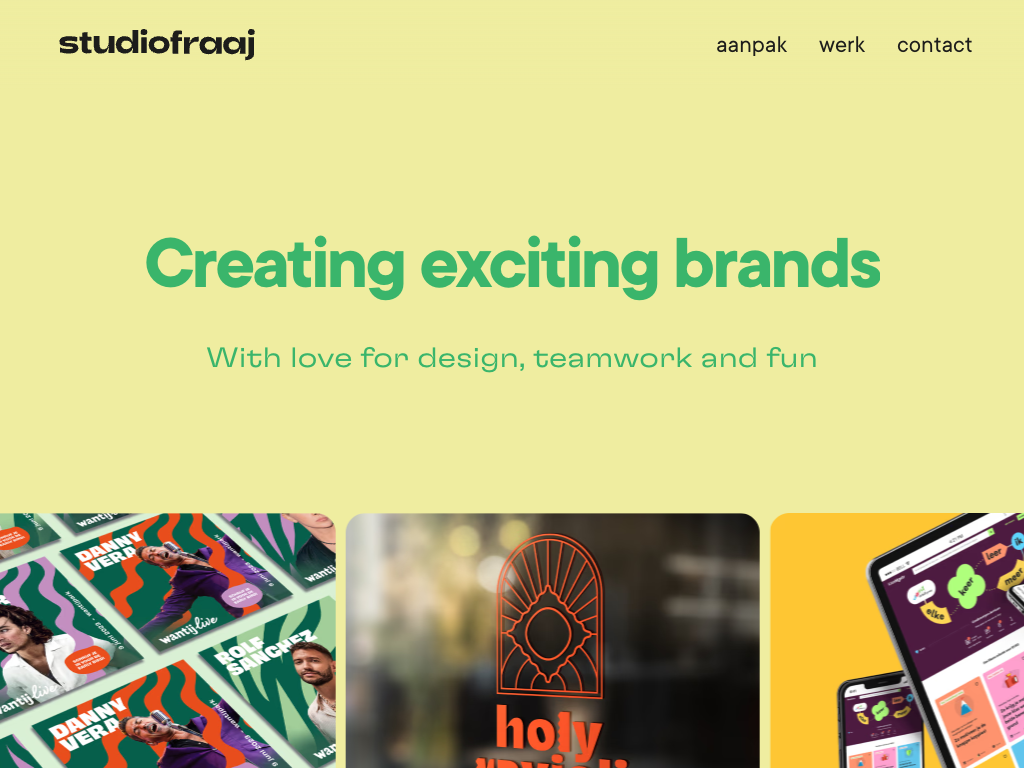Click the green keer clover shape
Image resolution: width=1024 pixels, height=768 pixels.
(965, 585)
